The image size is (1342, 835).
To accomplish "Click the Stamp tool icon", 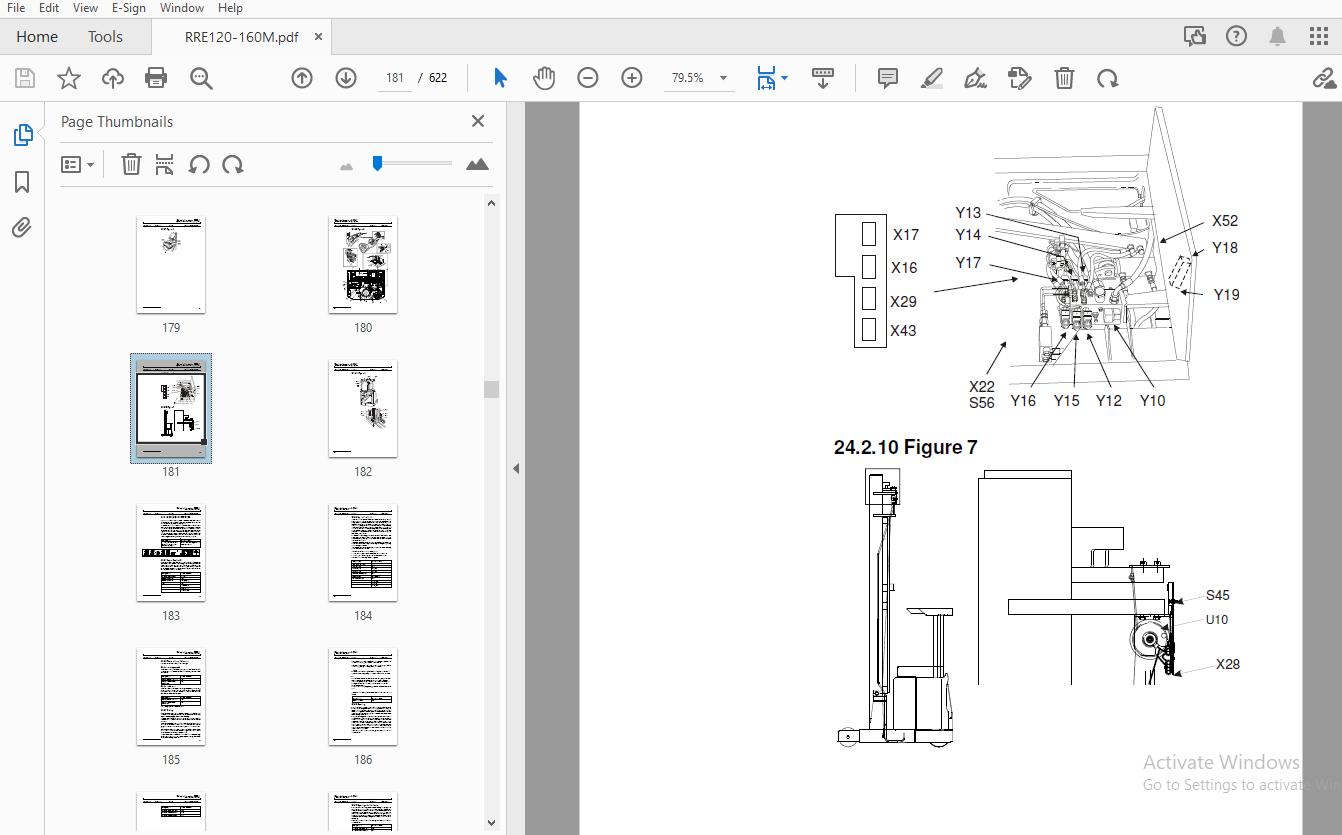I will point(1019,78).
